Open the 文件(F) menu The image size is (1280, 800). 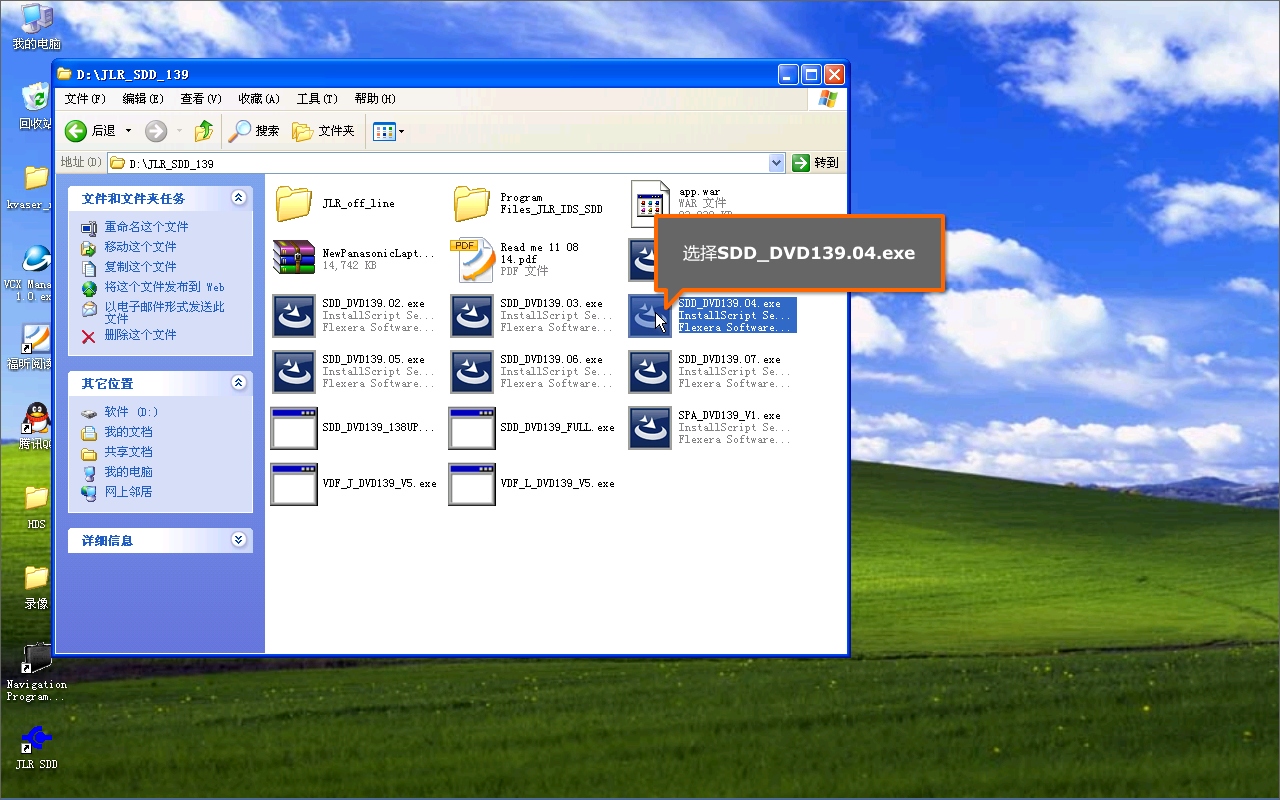point(85,98)
